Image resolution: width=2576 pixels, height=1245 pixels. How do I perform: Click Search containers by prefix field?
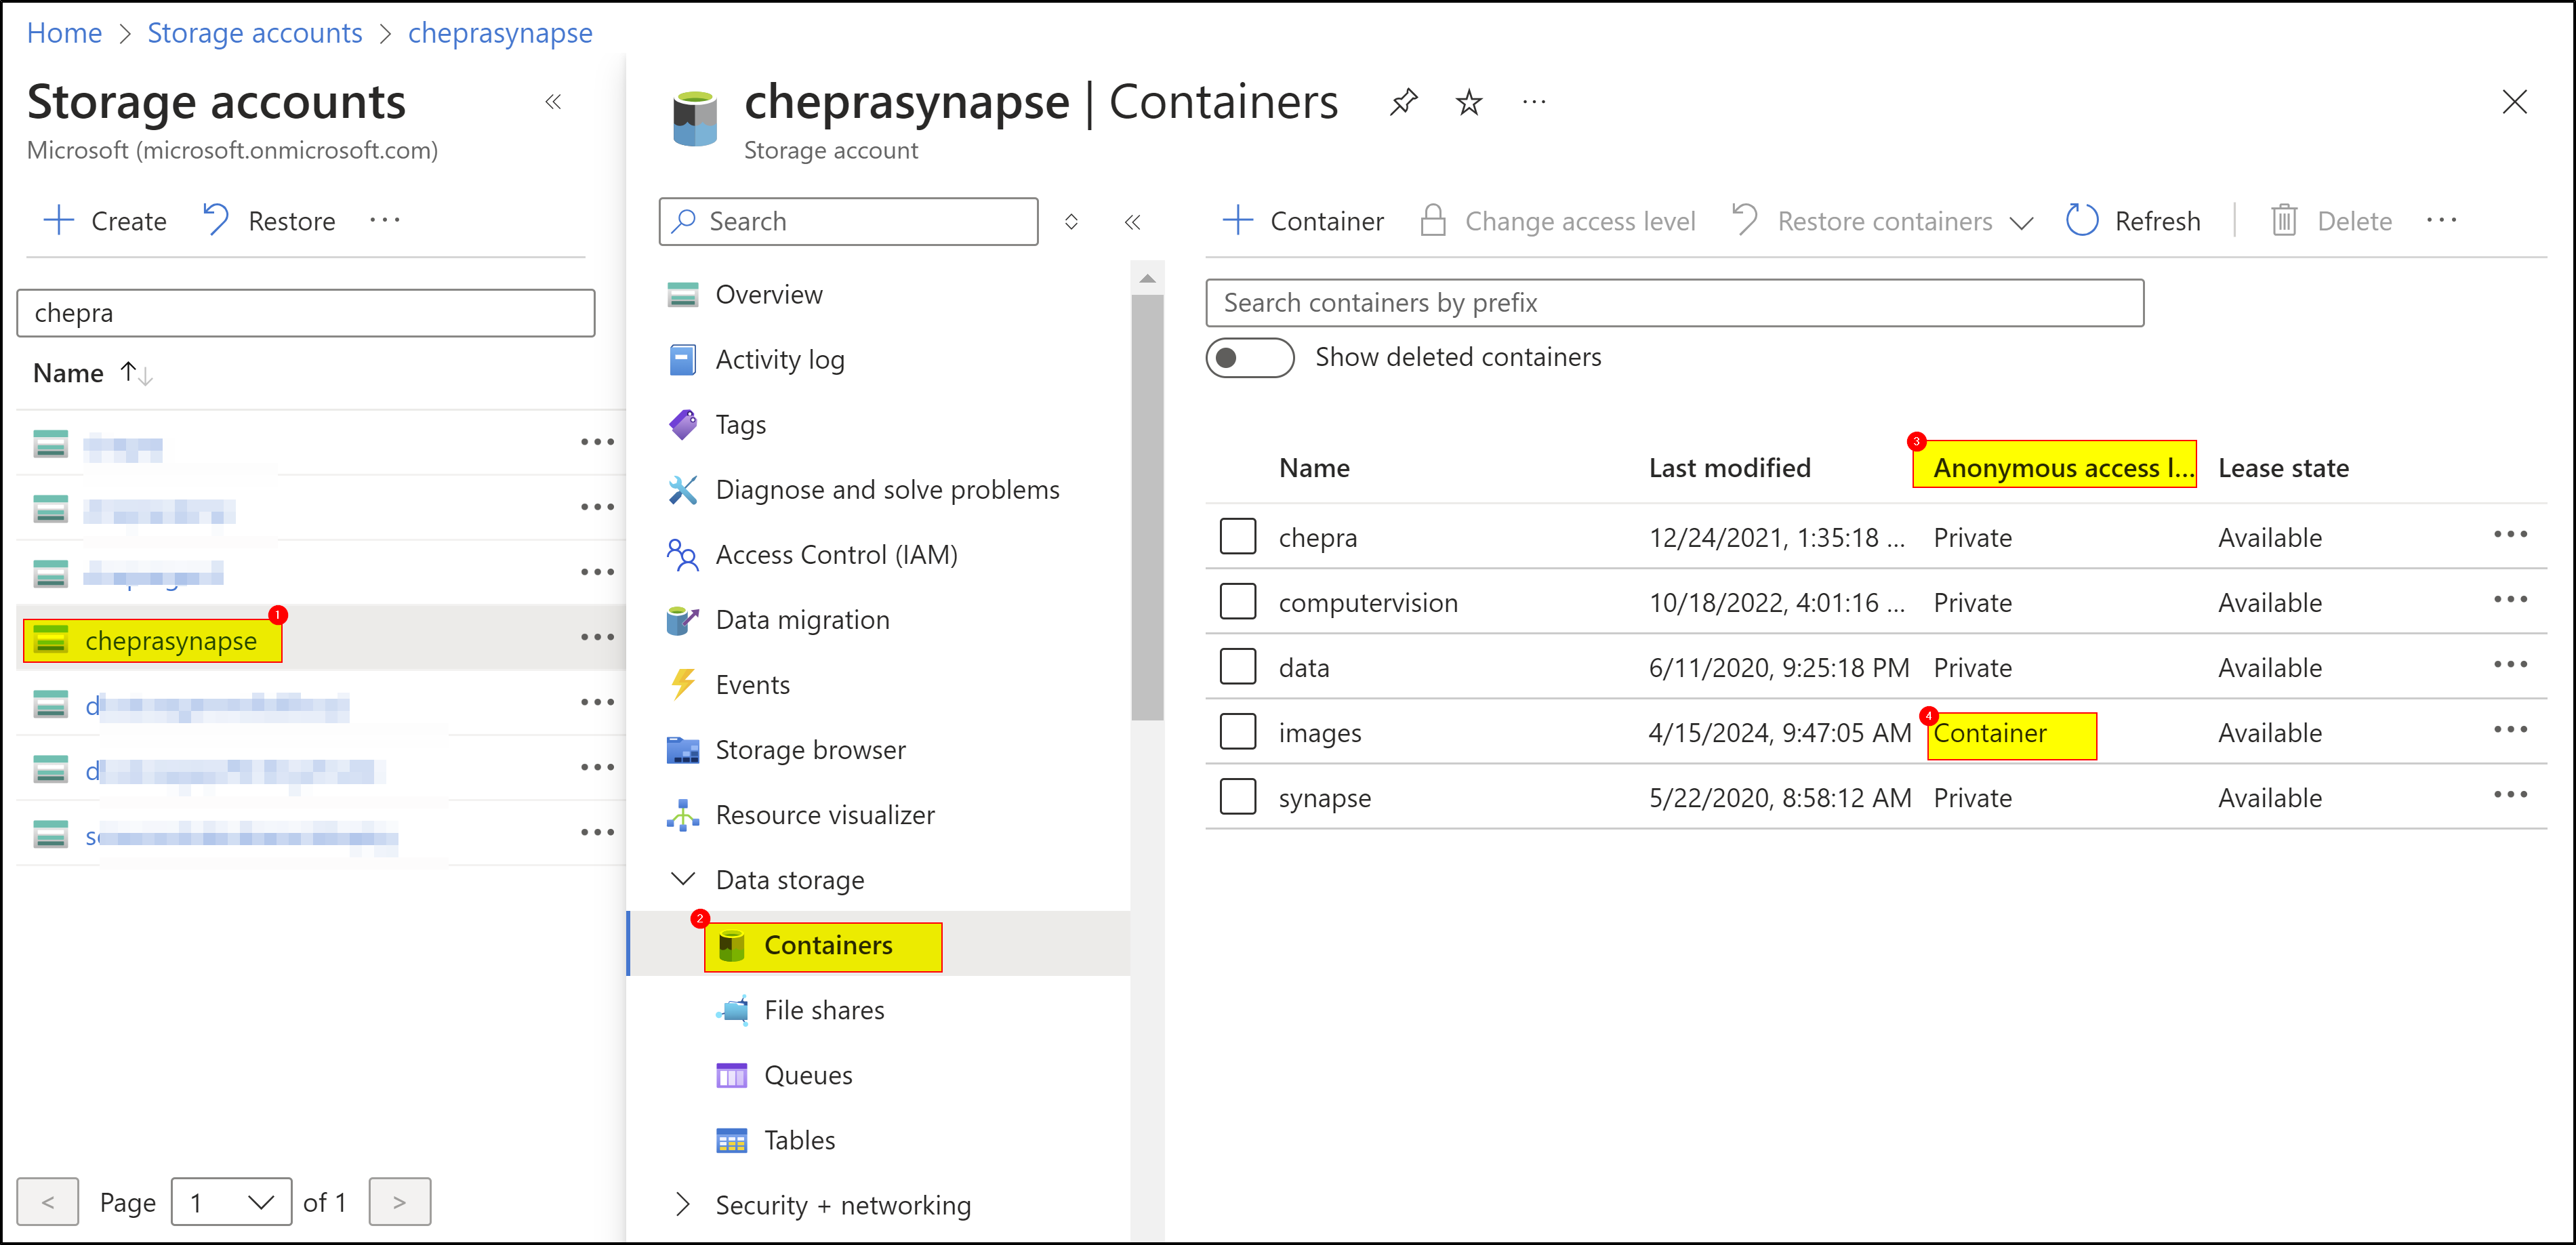click(1674, 303)
